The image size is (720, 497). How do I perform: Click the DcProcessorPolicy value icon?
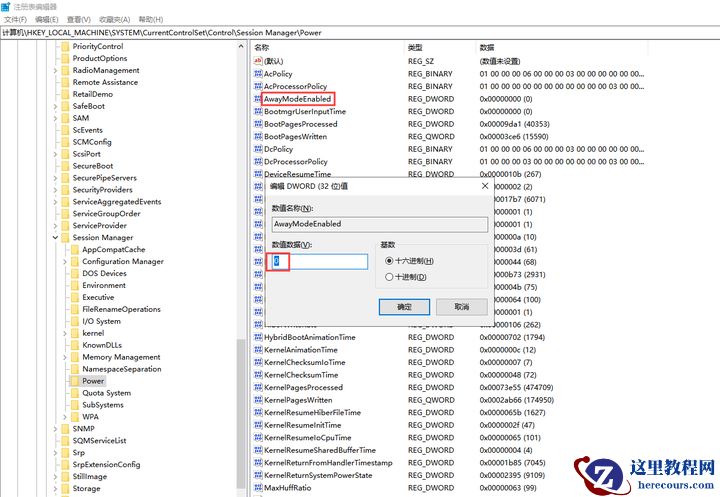pyautogui.click(x=258, y=161)
